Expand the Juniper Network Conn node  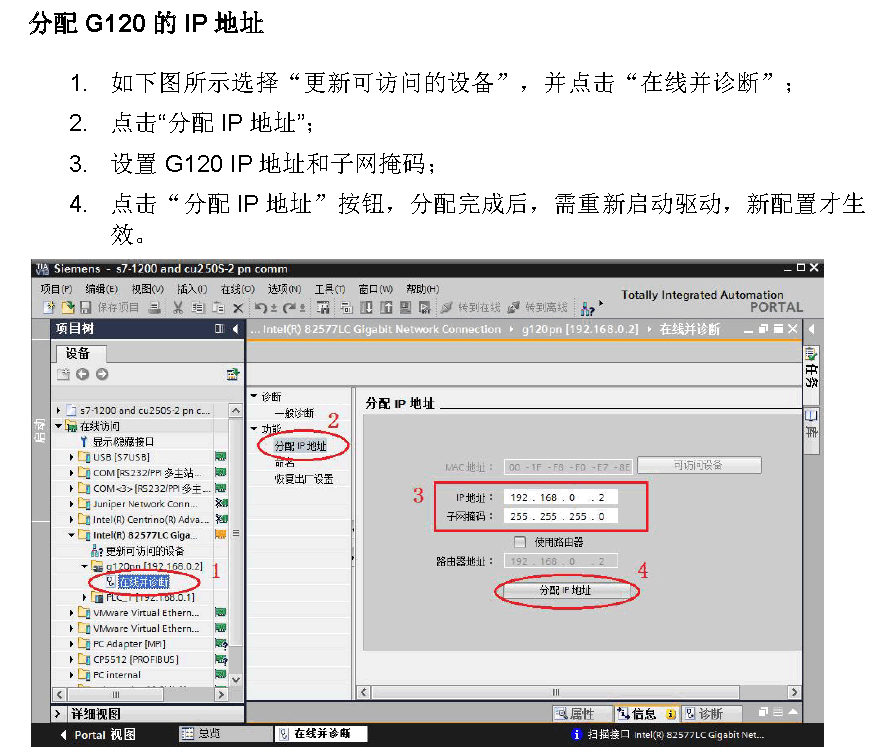coord(71,504)
